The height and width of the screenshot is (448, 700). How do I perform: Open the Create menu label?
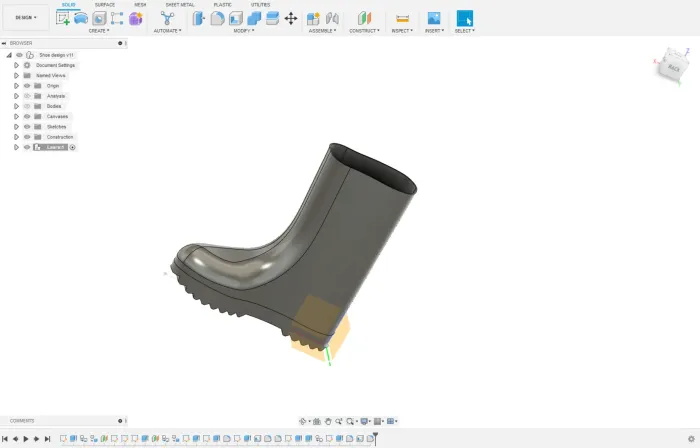(x=99, y=31)
